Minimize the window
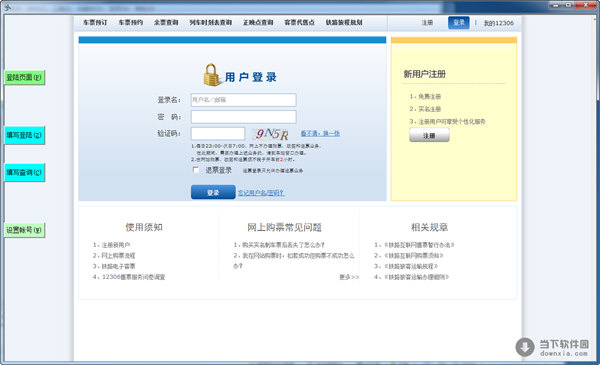 pyautogui.click(x=556, y=5)
